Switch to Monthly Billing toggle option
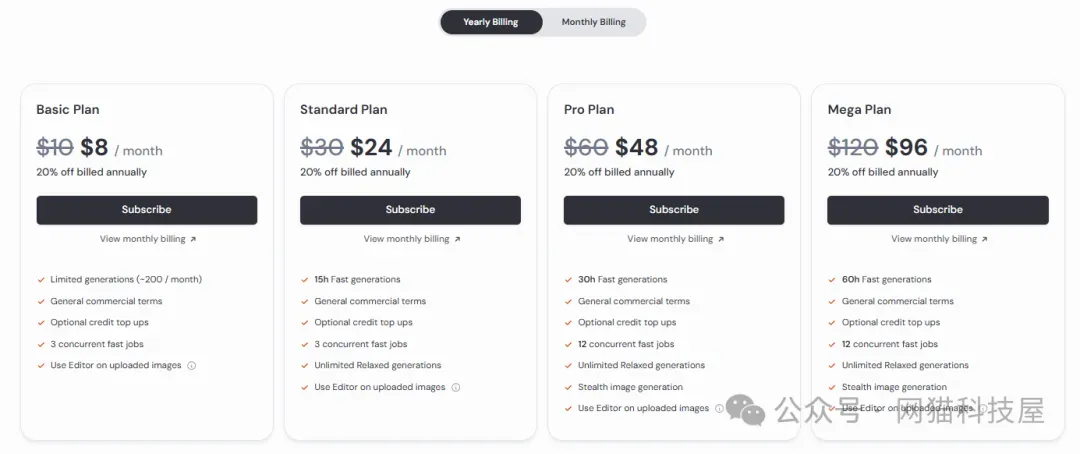Image resolution: width=1080 pixels, height=454 pixels. point(593,22)
